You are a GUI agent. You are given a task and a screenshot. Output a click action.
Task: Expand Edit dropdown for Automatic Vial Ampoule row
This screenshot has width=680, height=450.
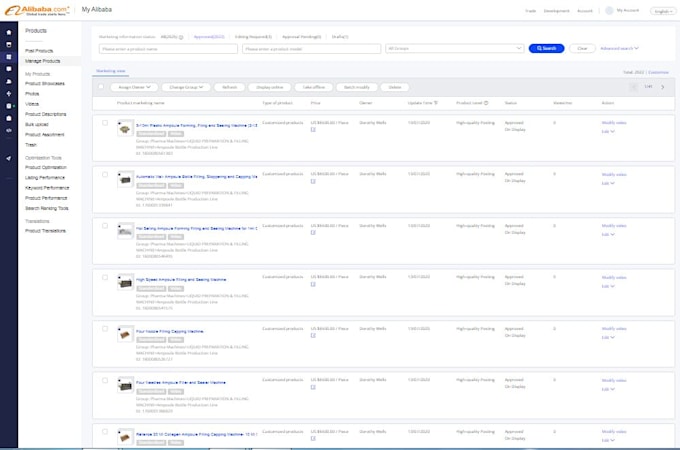coord(608,183)
